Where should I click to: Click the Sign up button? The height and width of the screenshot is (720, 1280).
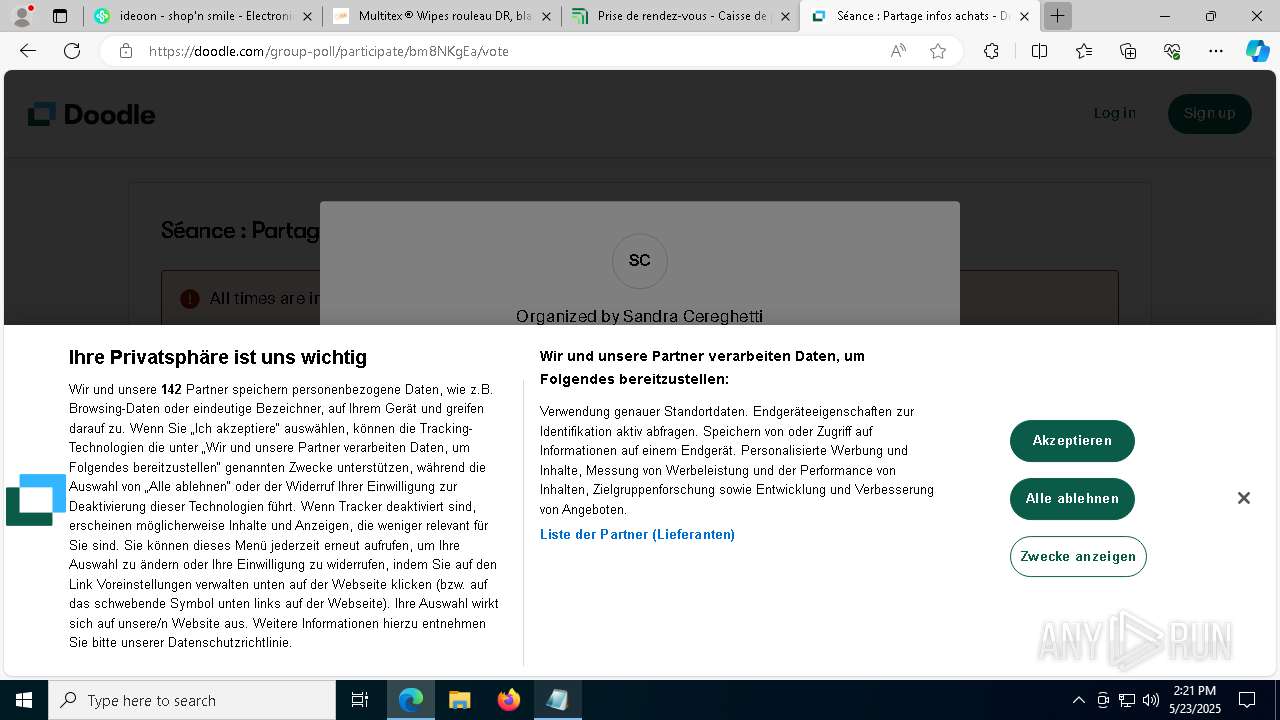(1209, 113)
